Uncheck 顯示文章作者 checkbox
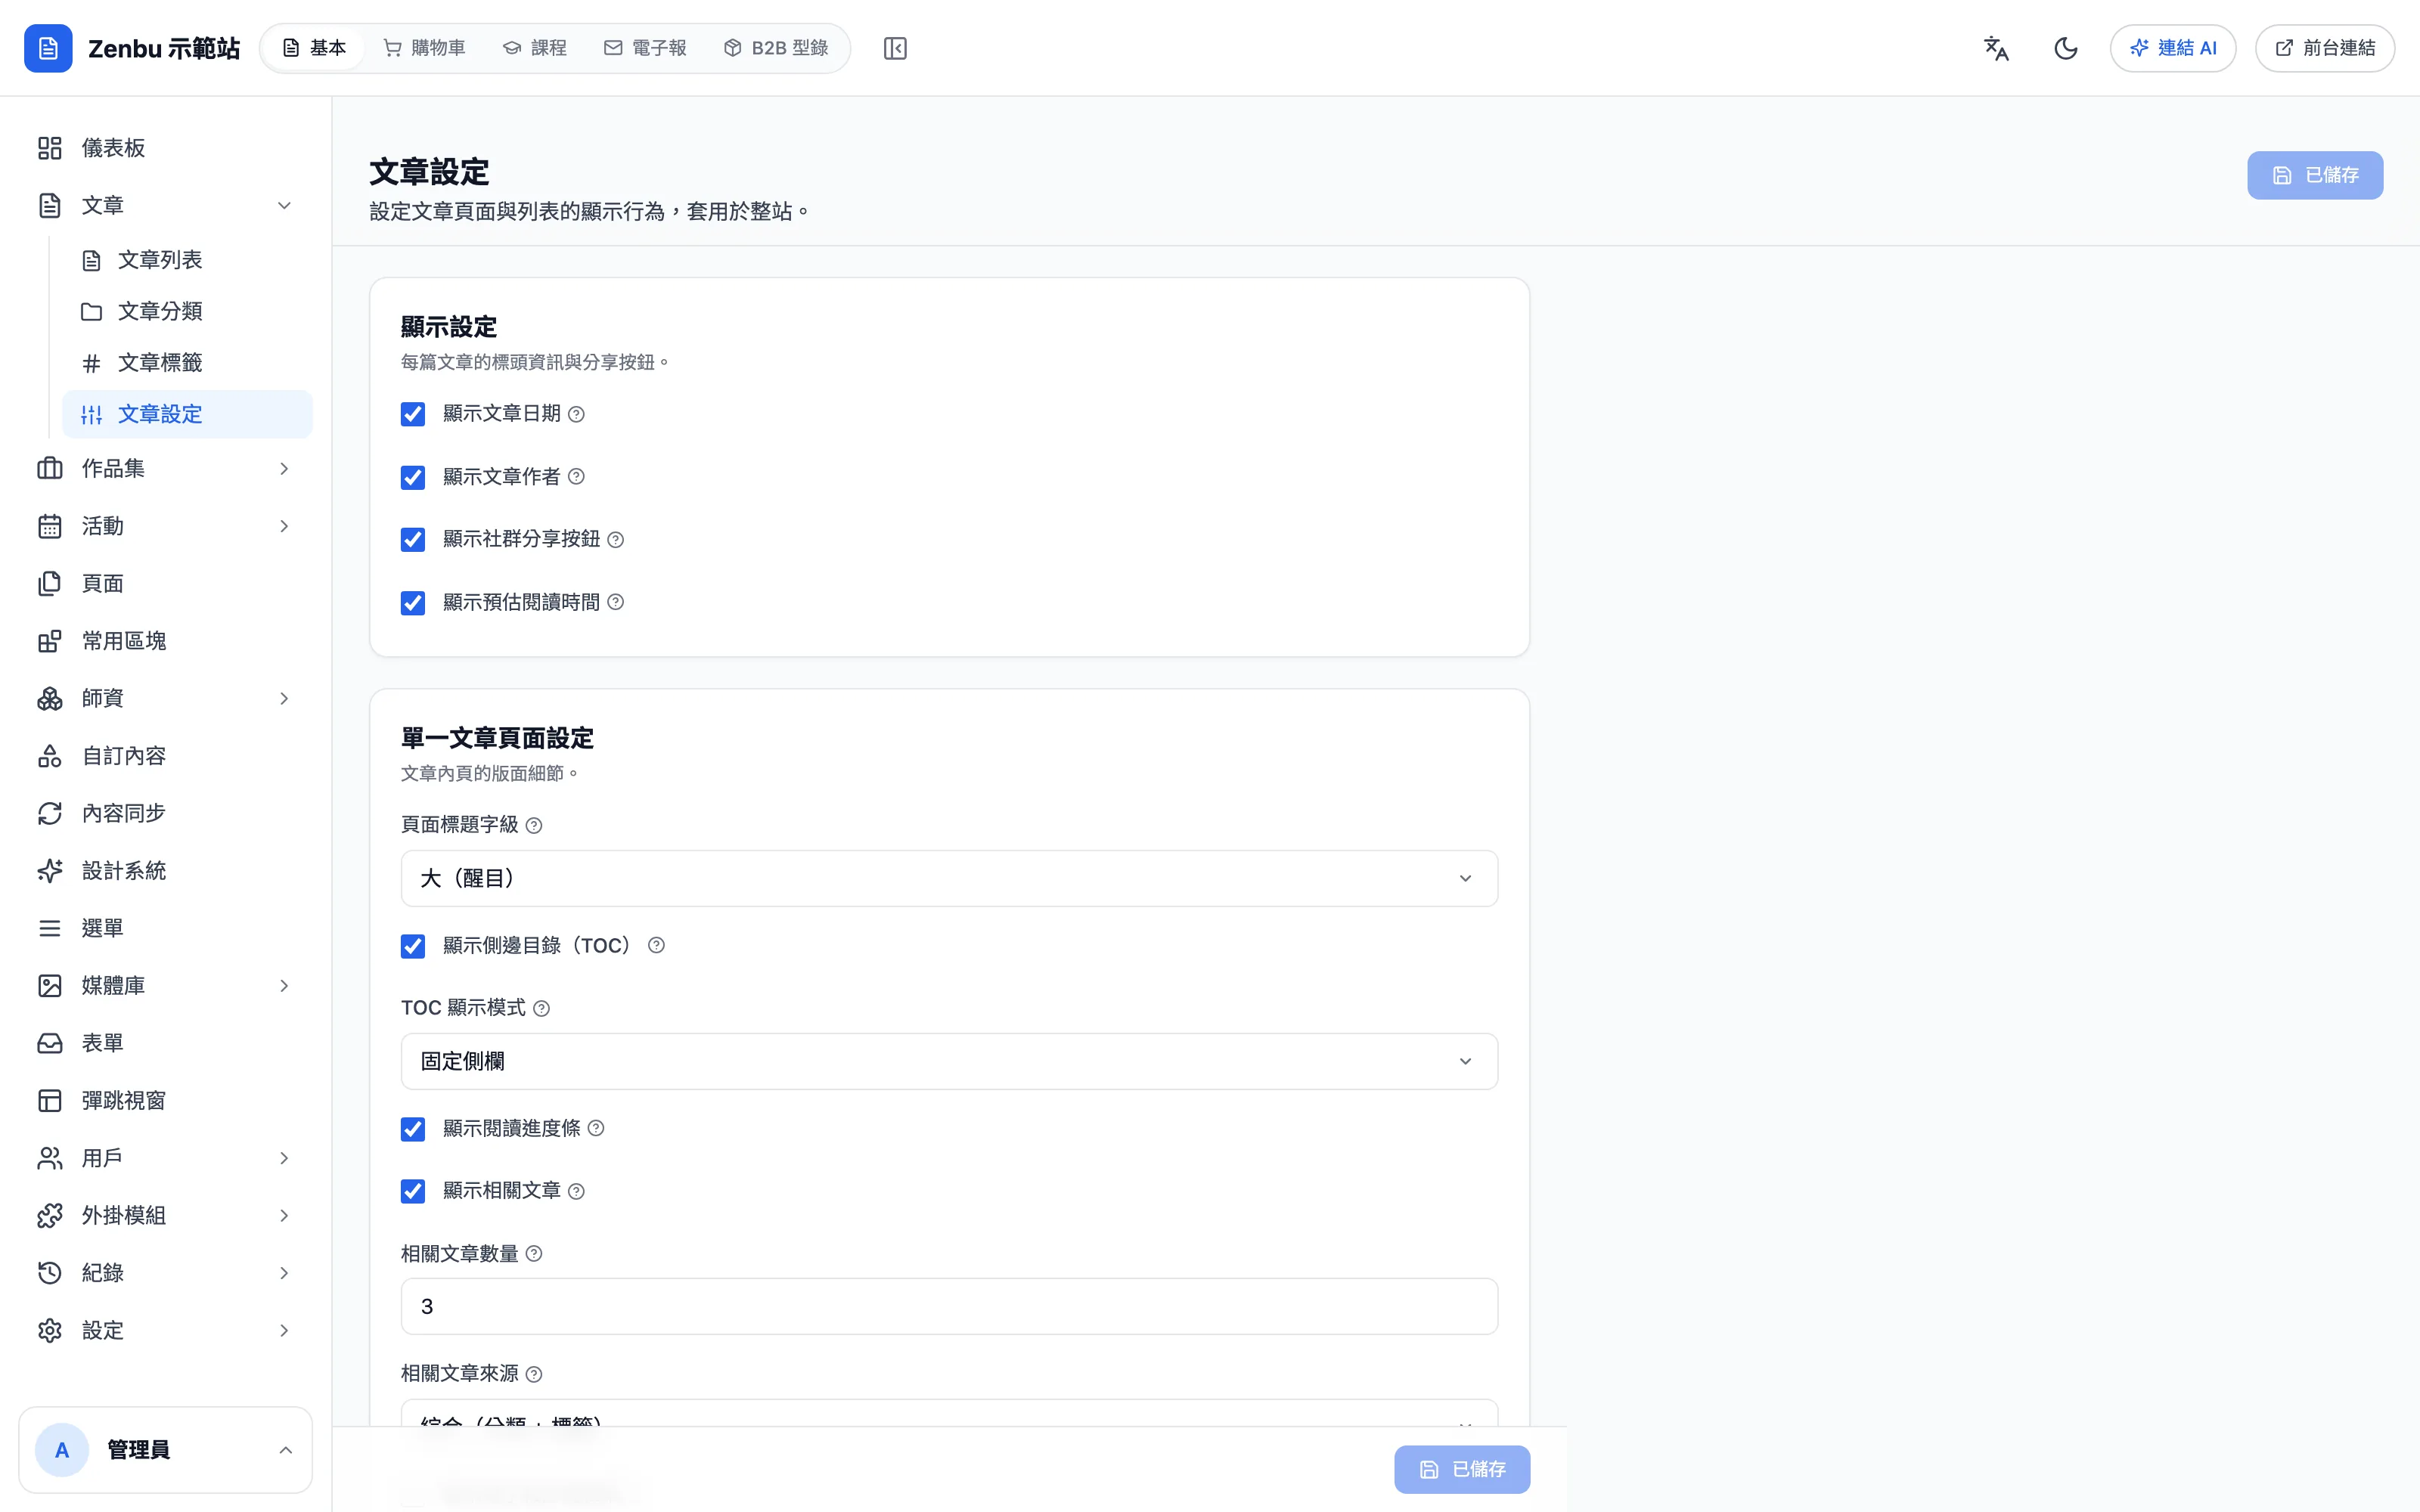The image size is (2420, 1512). (413, 477)
